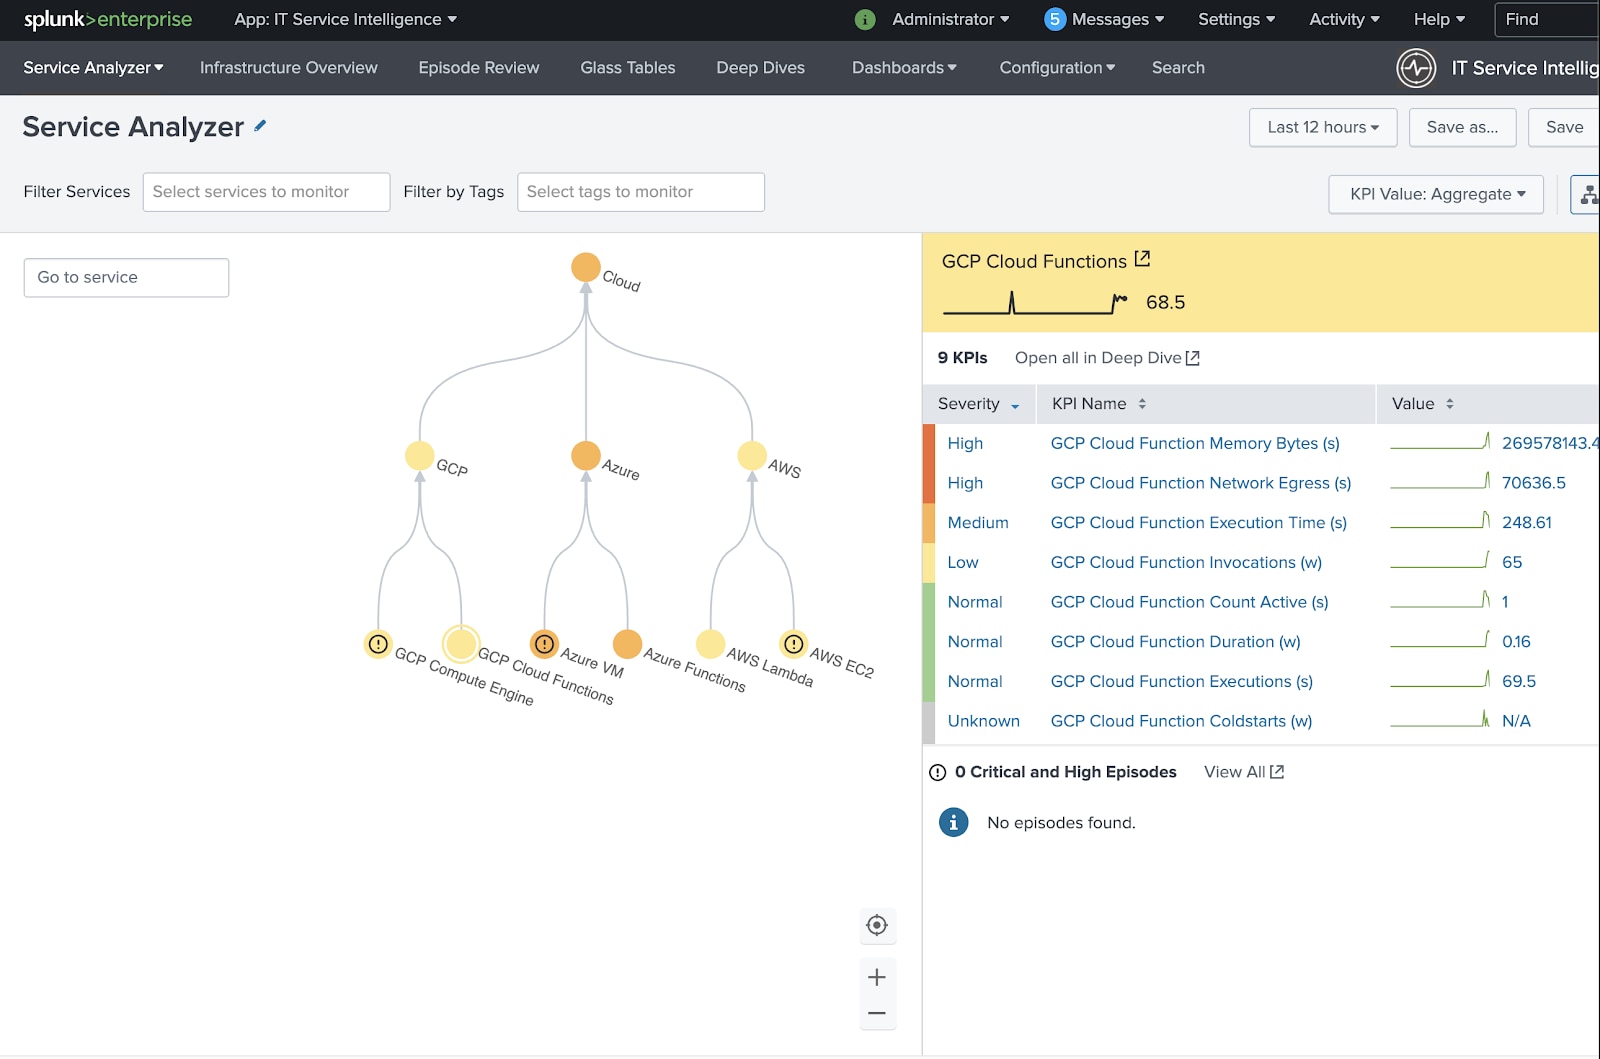The image size is (1600, 1059).
Task: Select the Cloud root node
Action: pos(586,267)
